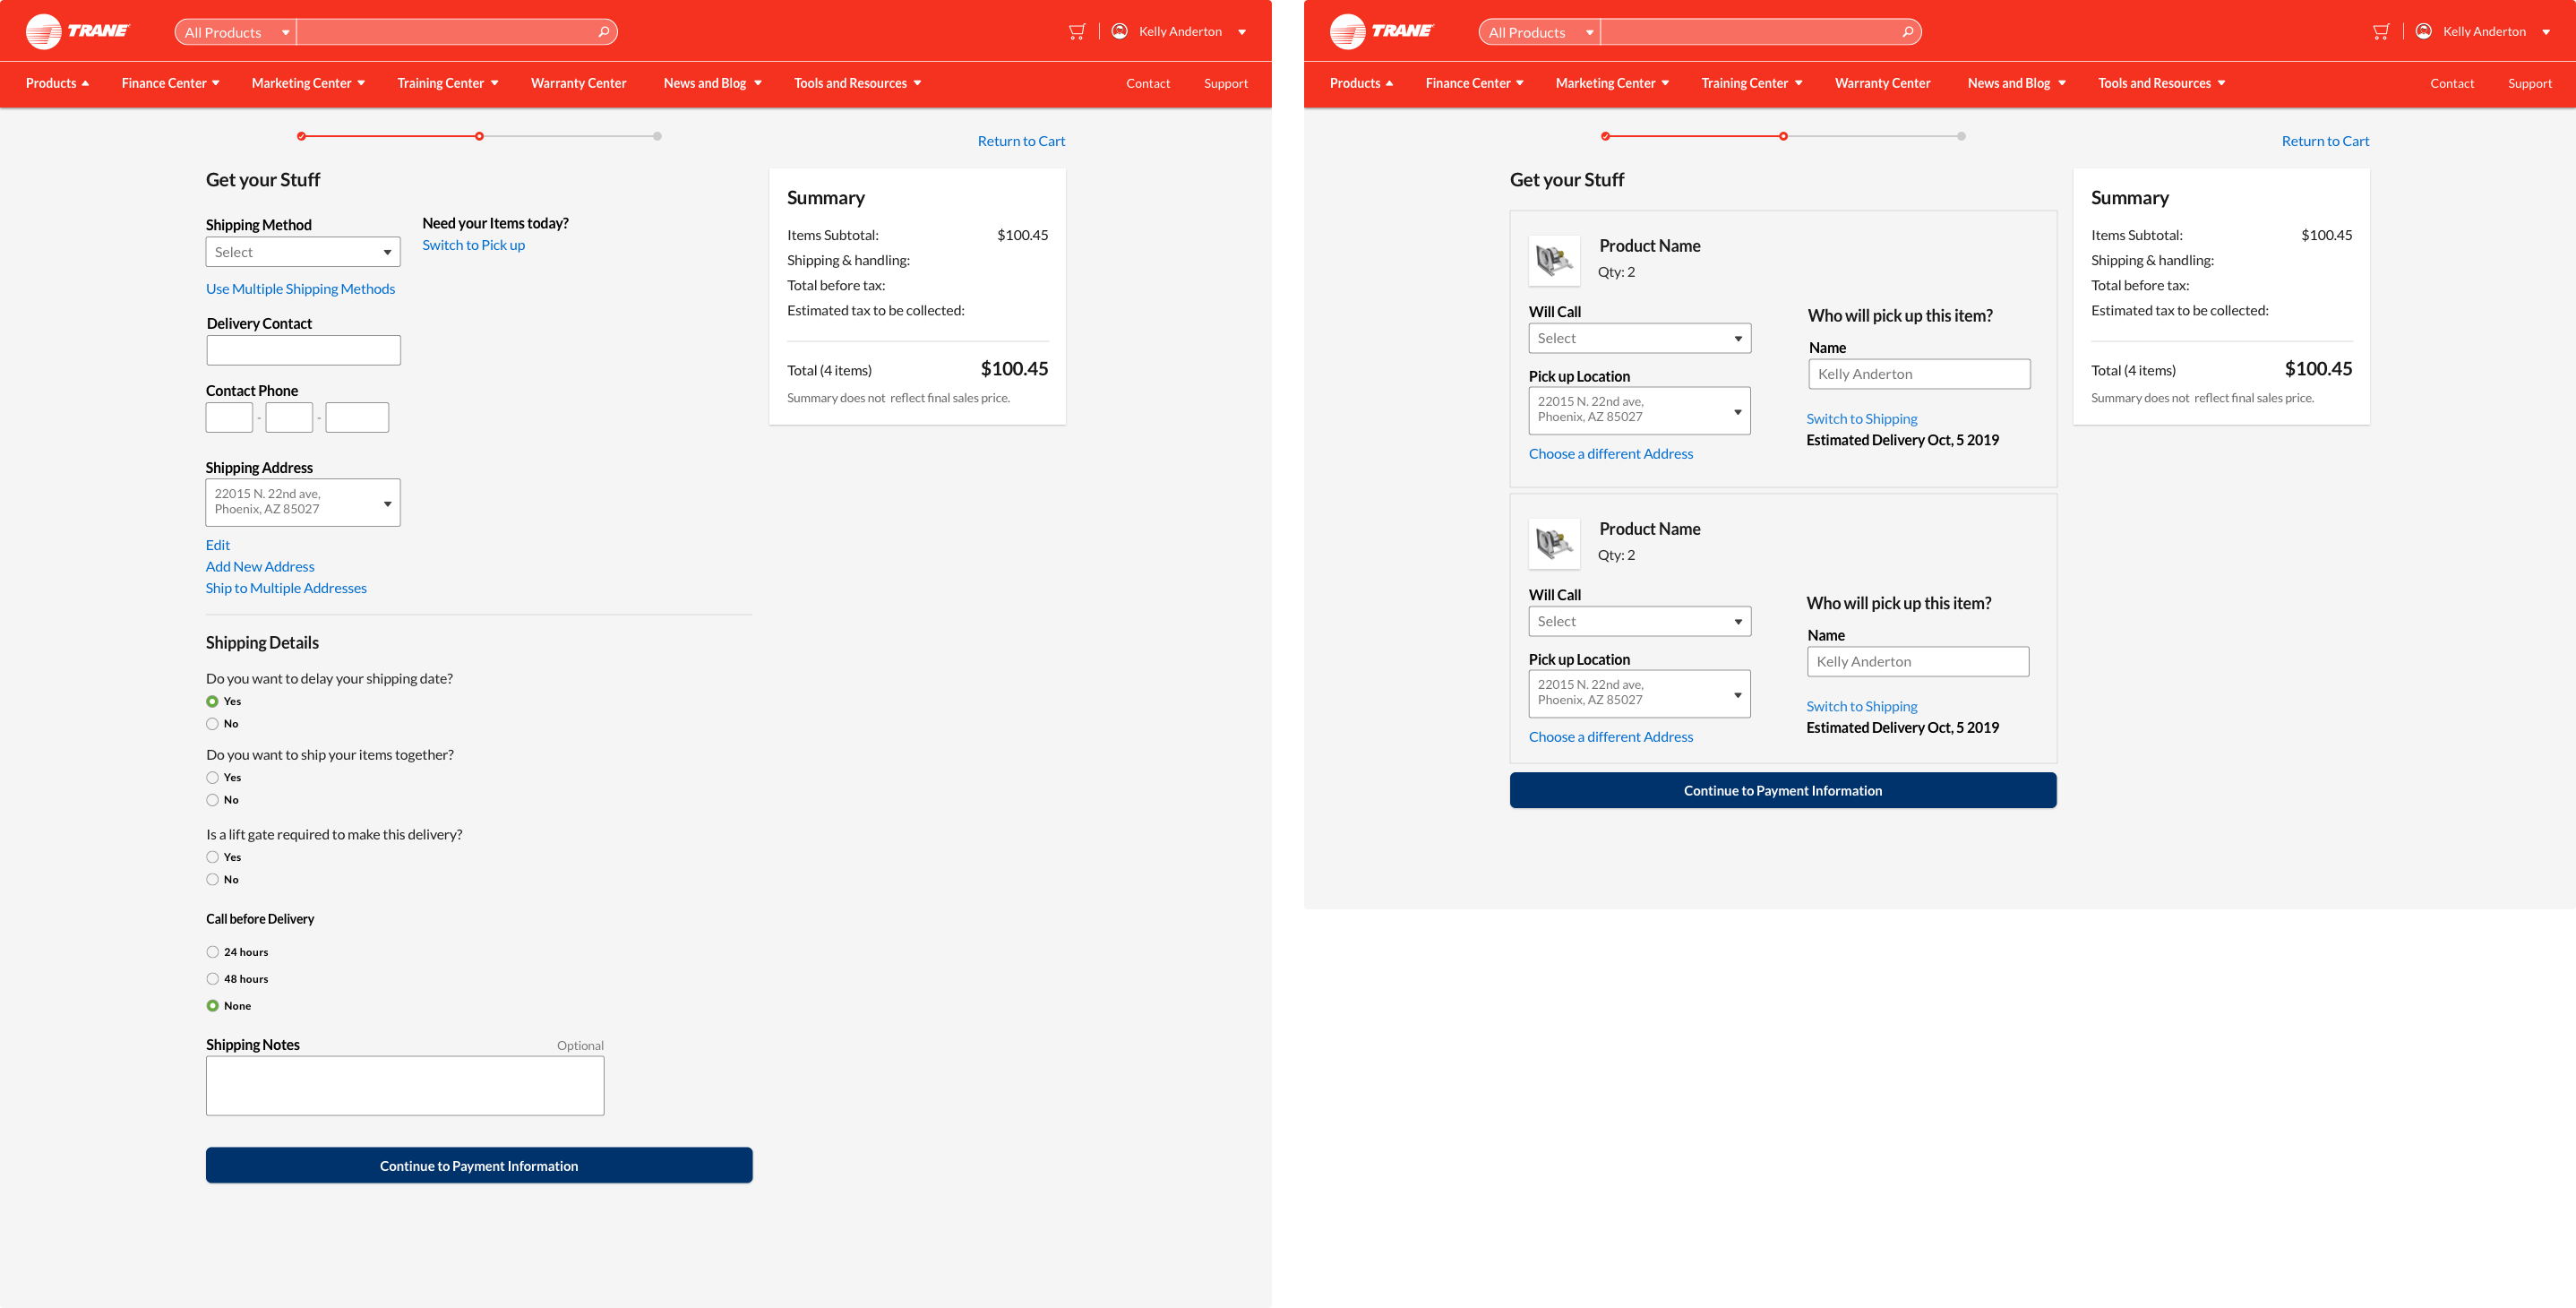Click into the Shipping Notes text area
This screenshot has height=1308, width=2576.
pyautogui.click(x=404, y=1086)
